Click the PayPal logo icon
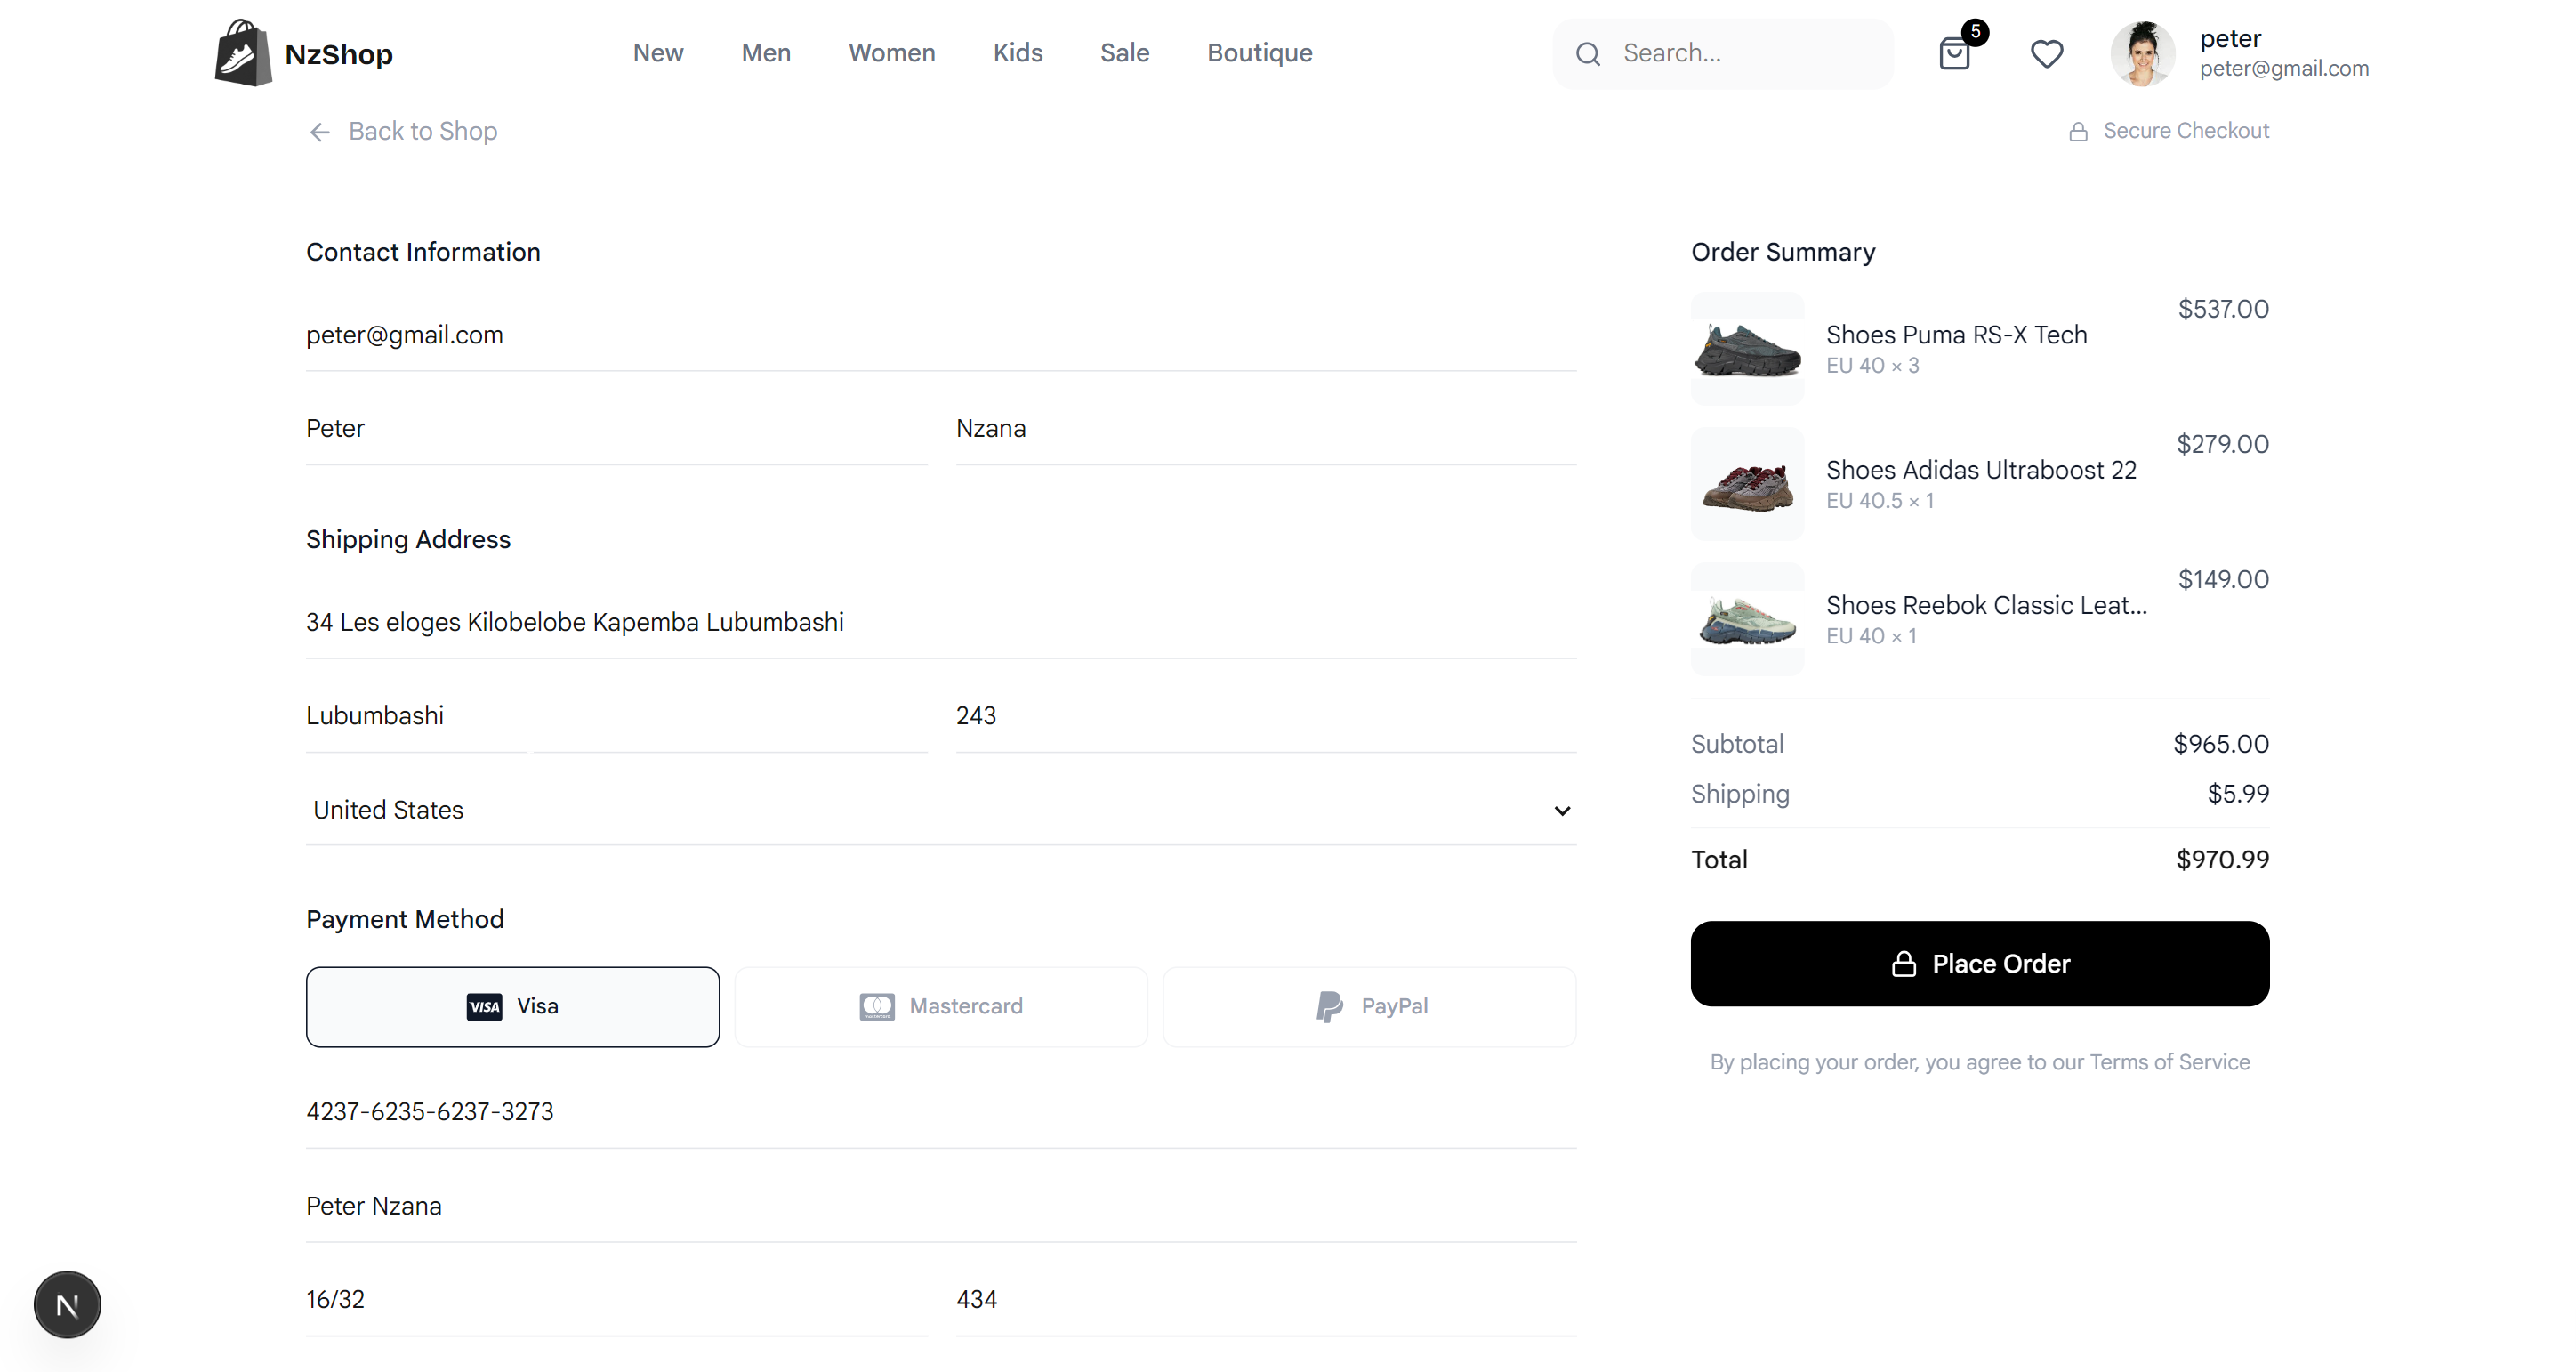 [x=1329, y=1006]
